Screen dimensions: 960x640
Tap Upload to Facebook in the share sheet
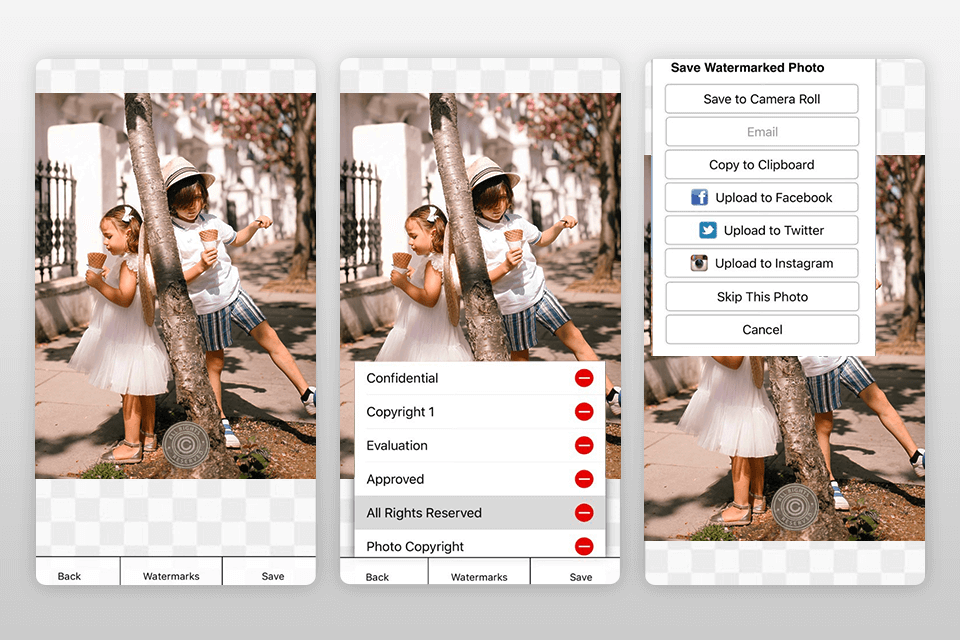(761, 197)
